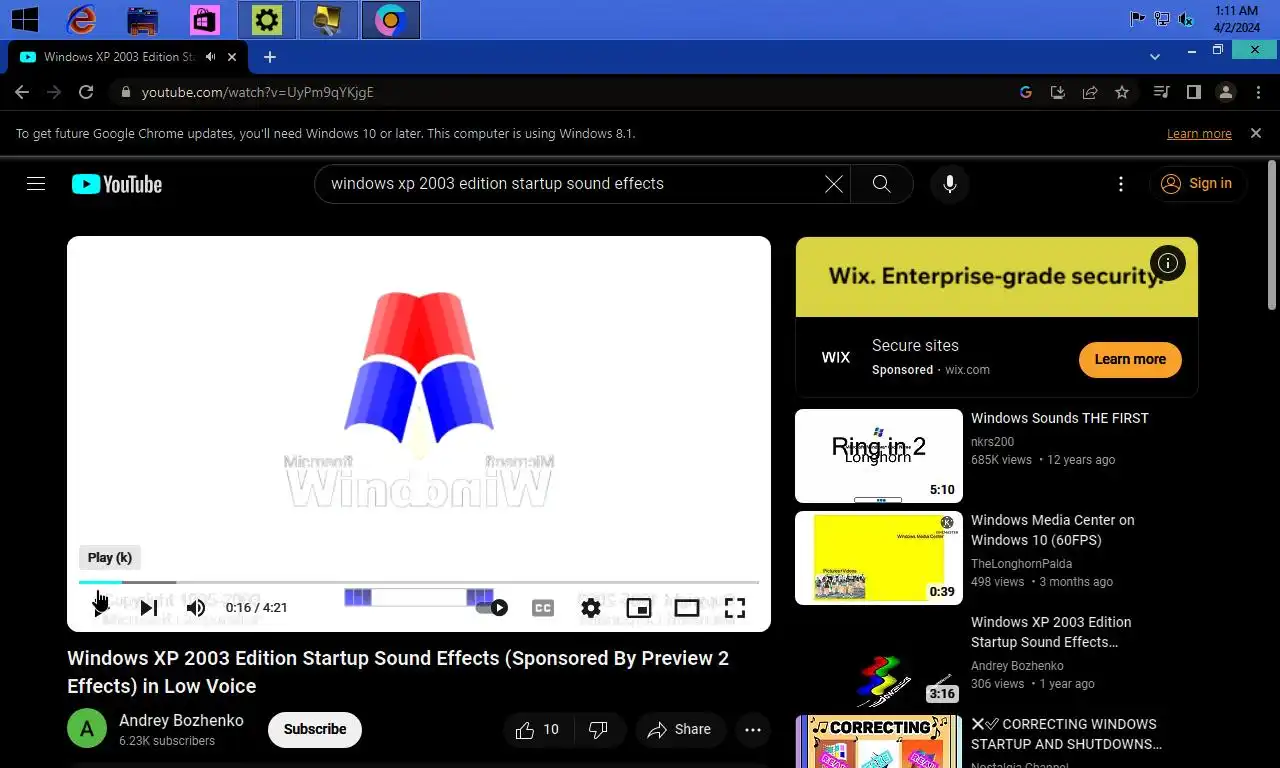
Task: Mute tab via speaker icon on tab
Action: tap(210, 57)
